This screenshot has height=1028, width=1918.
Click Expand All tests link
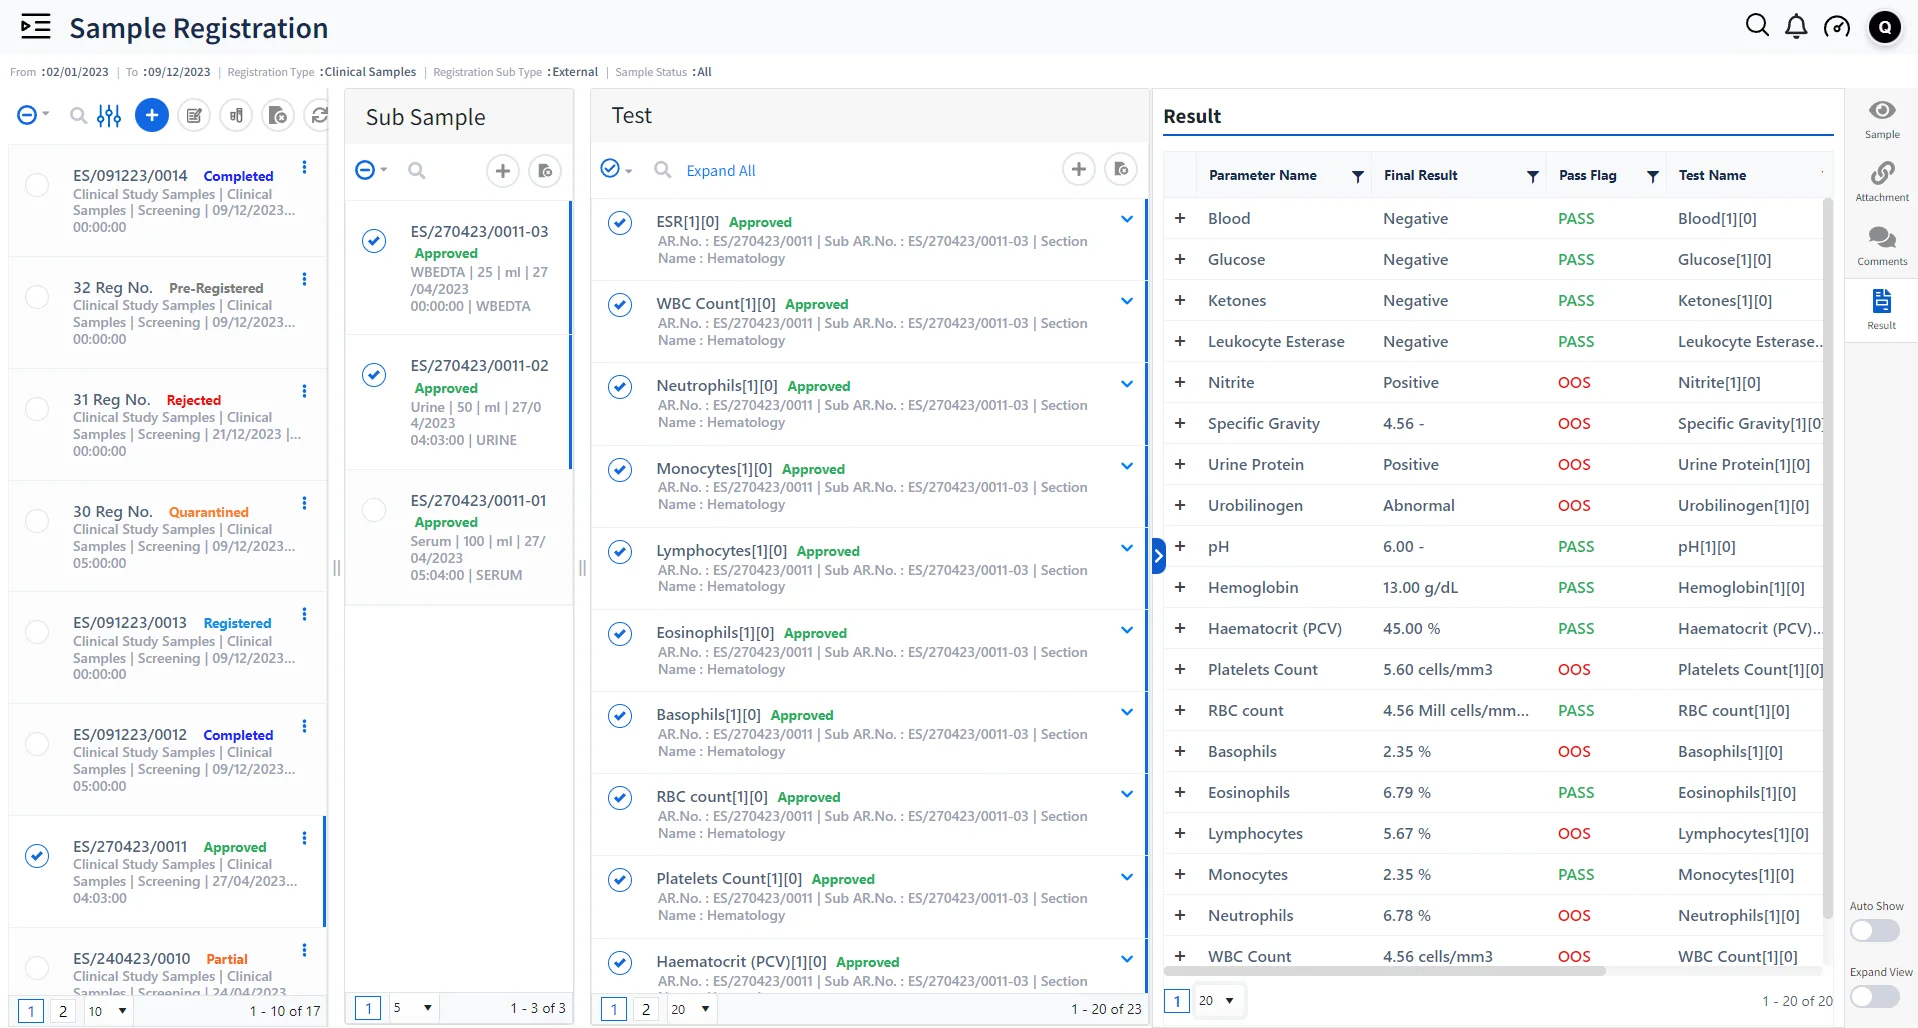721,171
